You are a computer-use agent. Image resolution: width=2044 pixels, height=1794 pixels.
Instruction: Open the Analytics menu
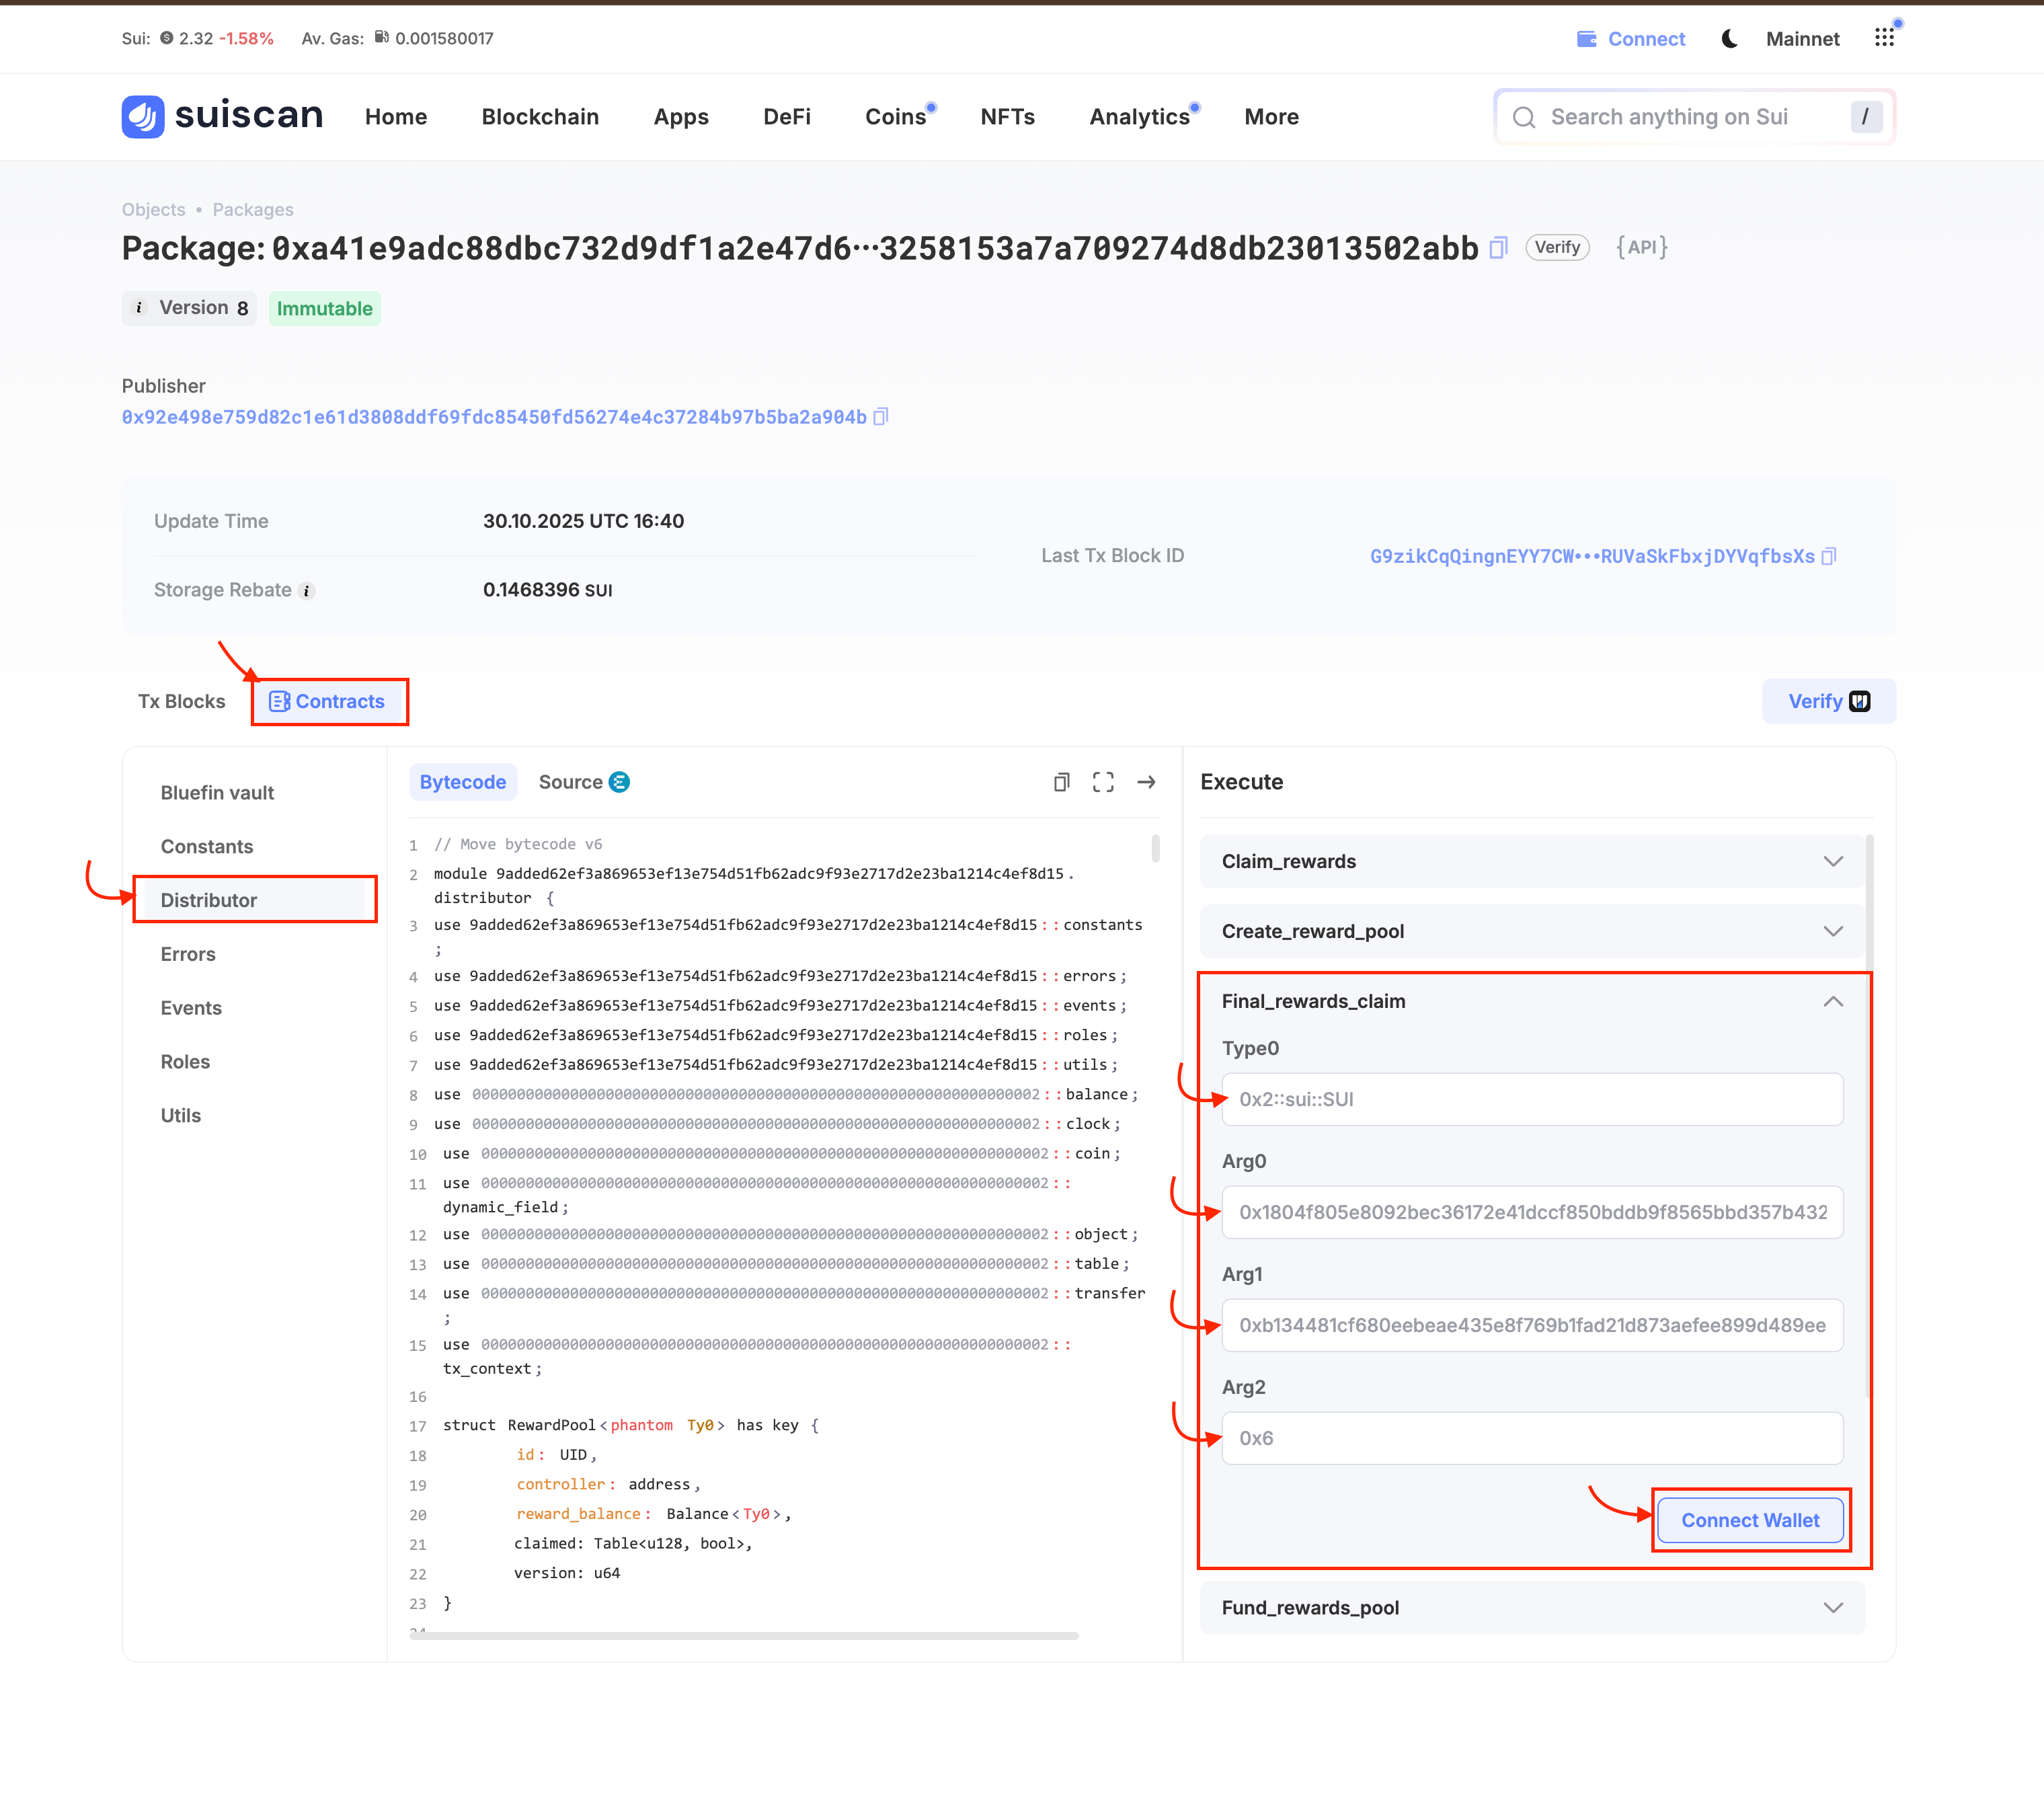(1139, 117)
